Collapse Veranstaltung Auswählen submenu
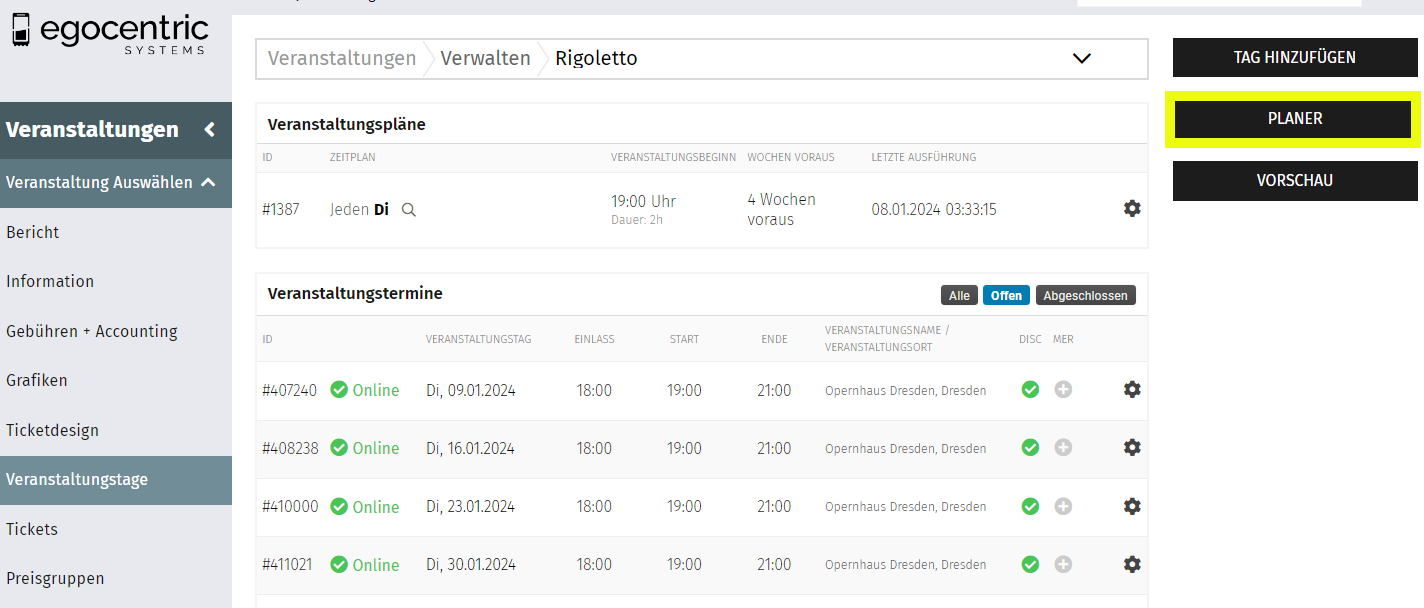Image resolution: width=1424 pixels, height=608 pixels. (209, 182)
